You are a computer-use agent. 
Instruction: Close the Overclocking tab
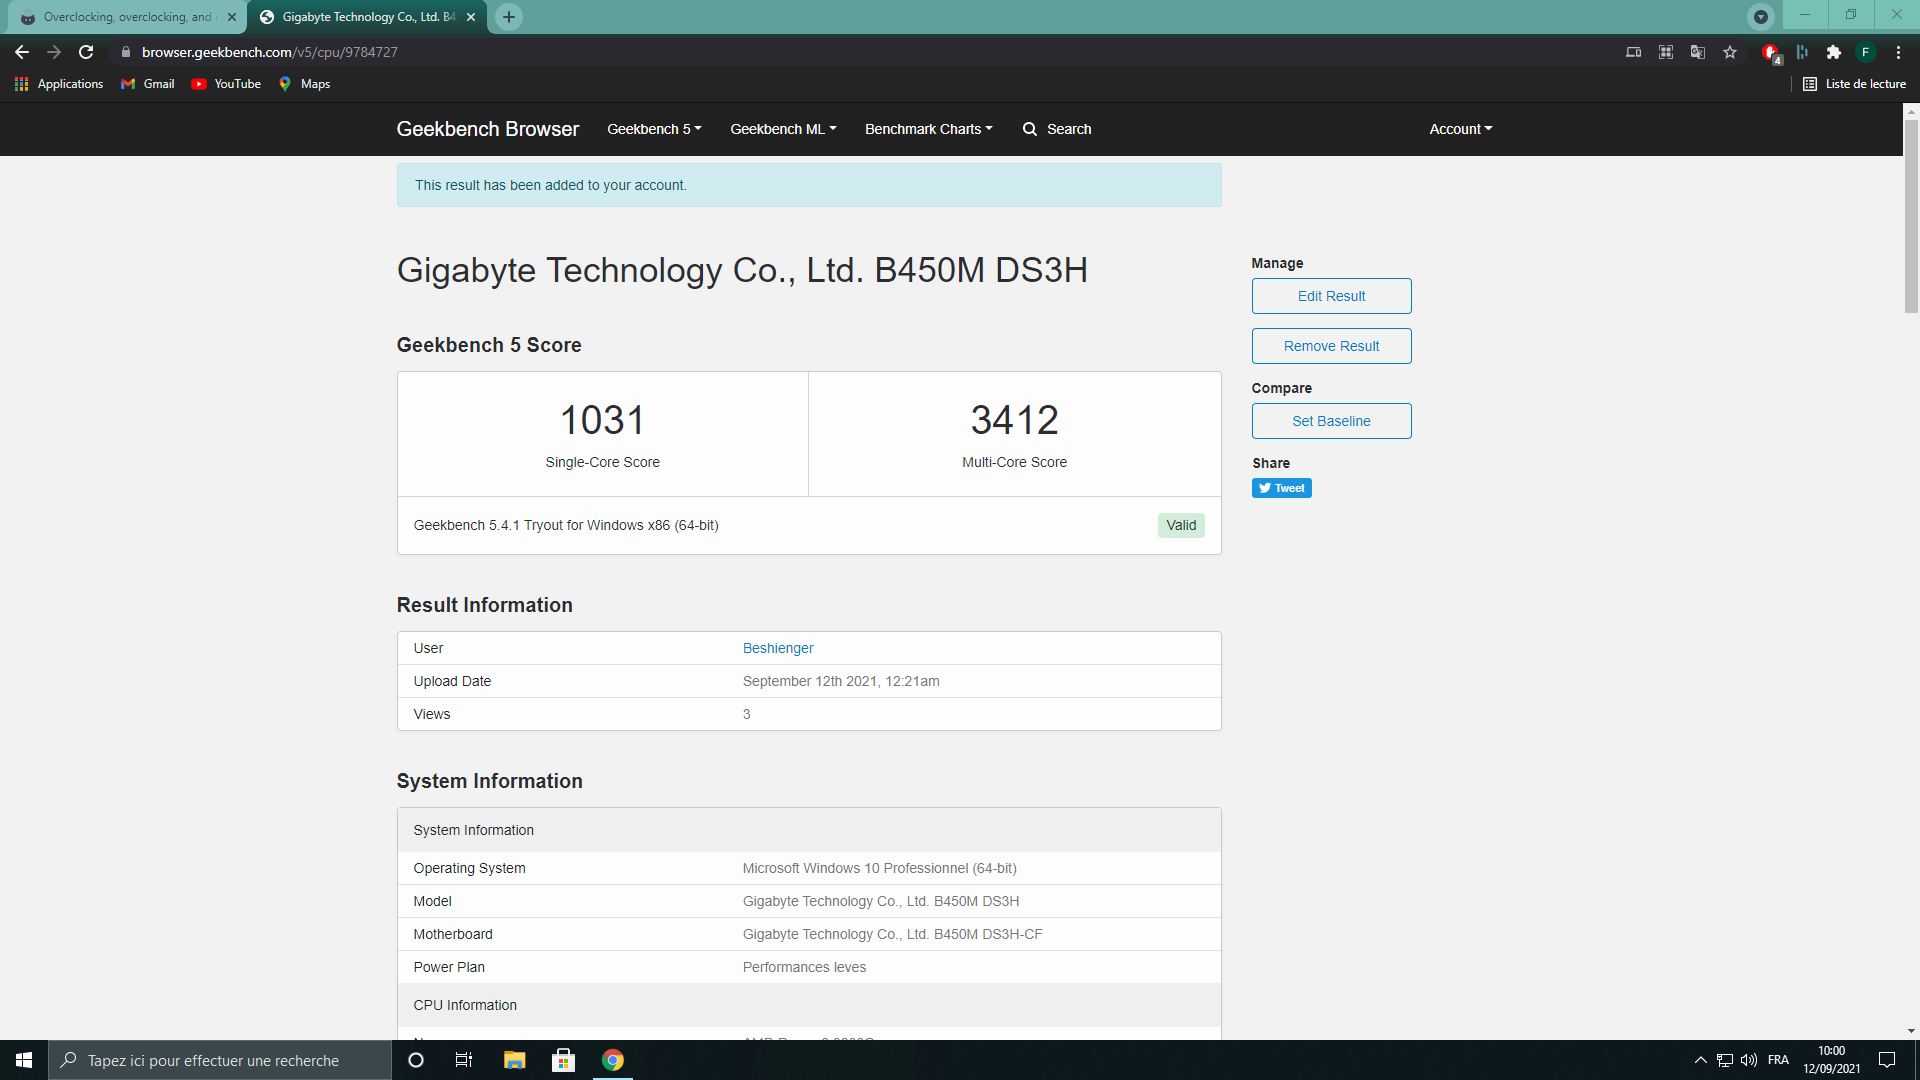point(232,17)
